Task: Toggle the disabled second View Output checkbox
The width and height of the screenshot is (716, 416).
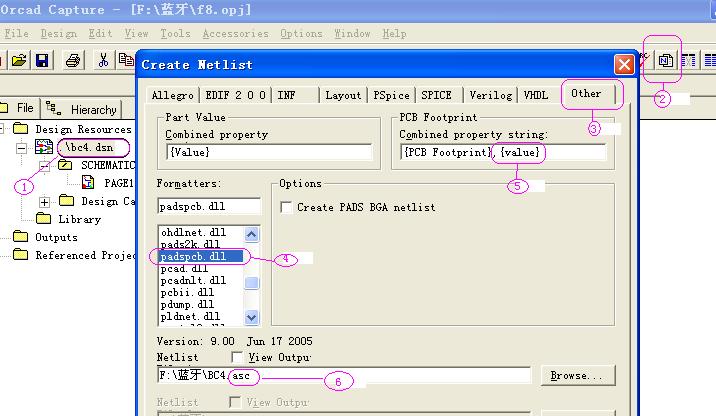Action: [x=235, y=402]
